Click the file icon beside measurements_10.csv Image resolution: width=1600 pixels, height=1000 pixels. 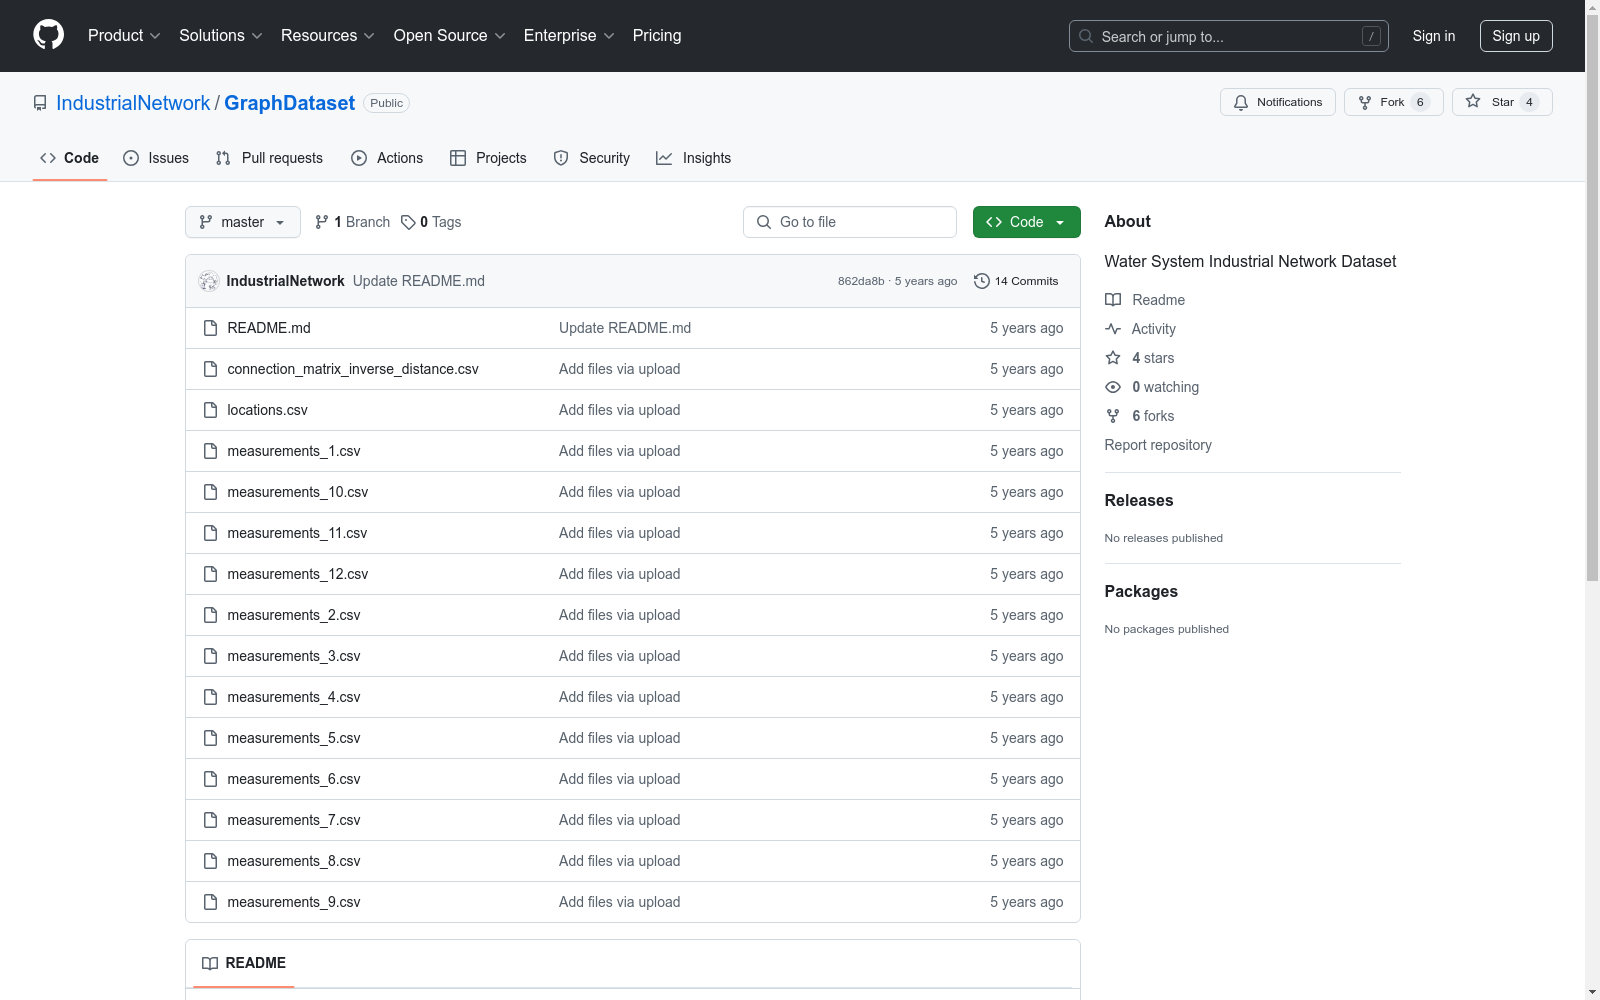(210, 492)
